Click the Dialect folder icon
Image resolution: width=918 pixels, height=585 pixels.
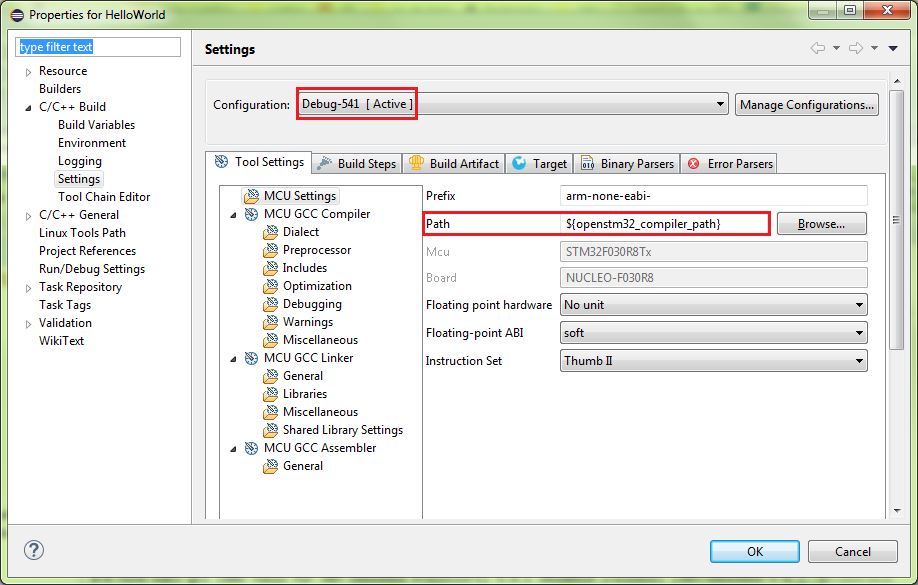[x=270, y=232]
